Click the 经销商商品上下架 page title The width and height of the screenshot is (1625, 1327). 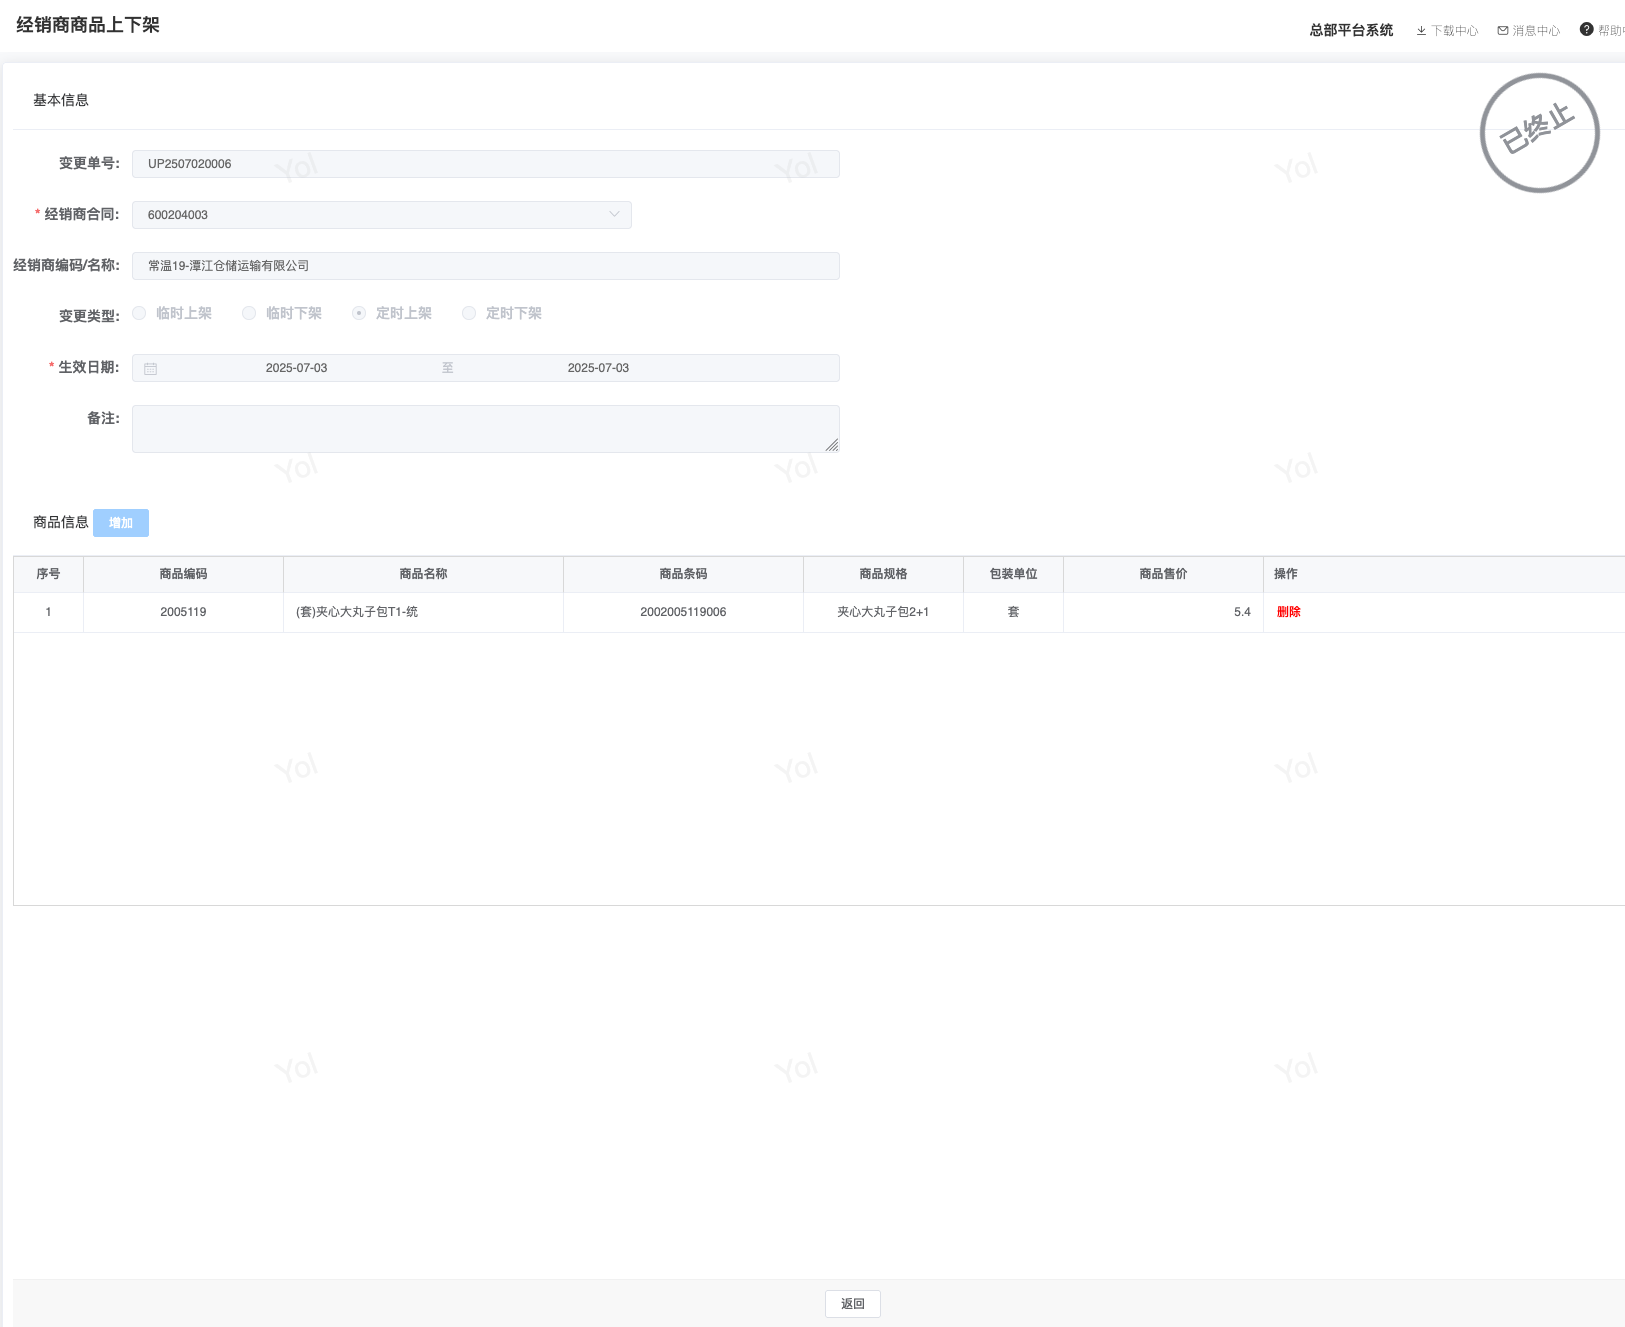click(x=88, y=25)
